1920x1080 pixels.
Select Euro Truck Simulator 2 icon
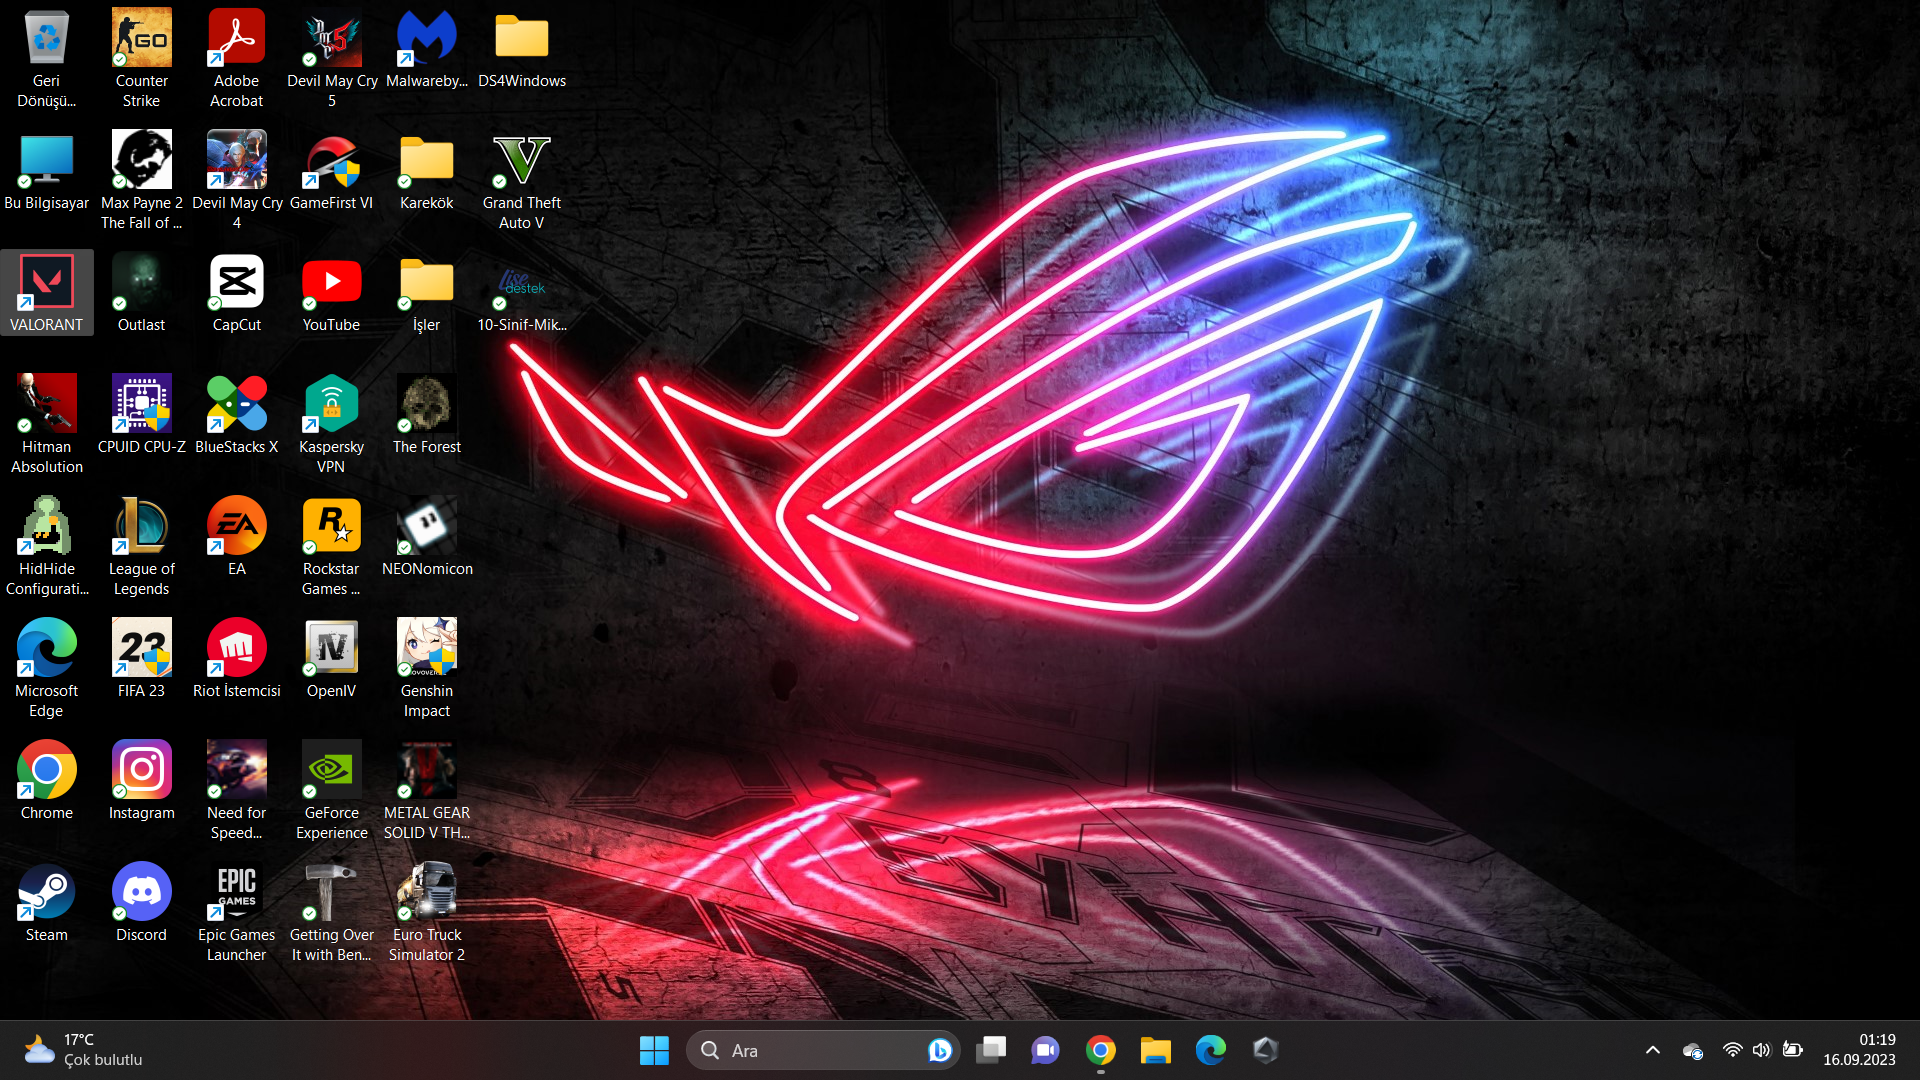(x=426, y=912)
